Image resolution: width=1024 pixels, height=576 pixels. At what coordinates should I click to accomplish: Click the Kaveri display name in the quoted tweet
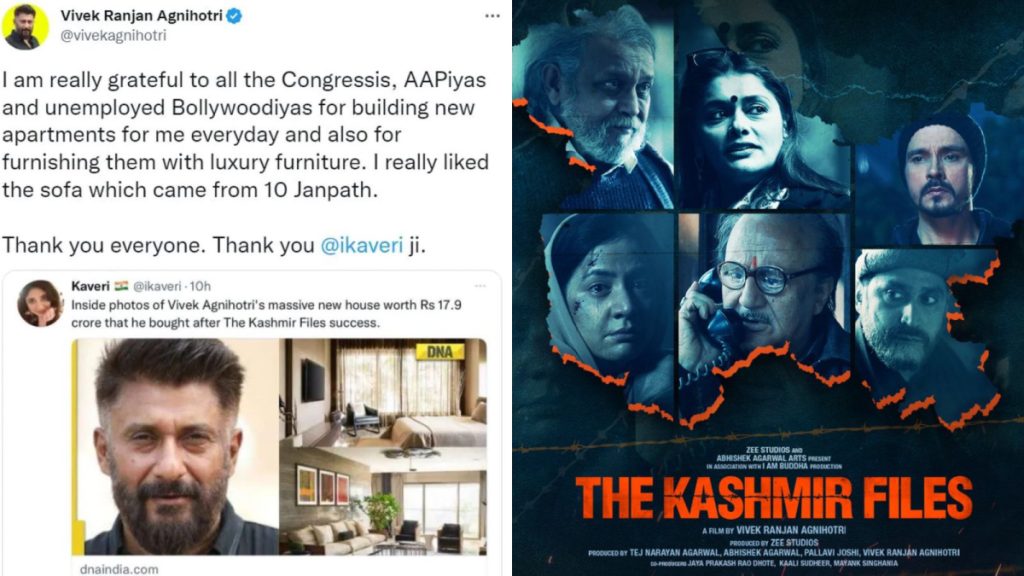click(90, 286)
